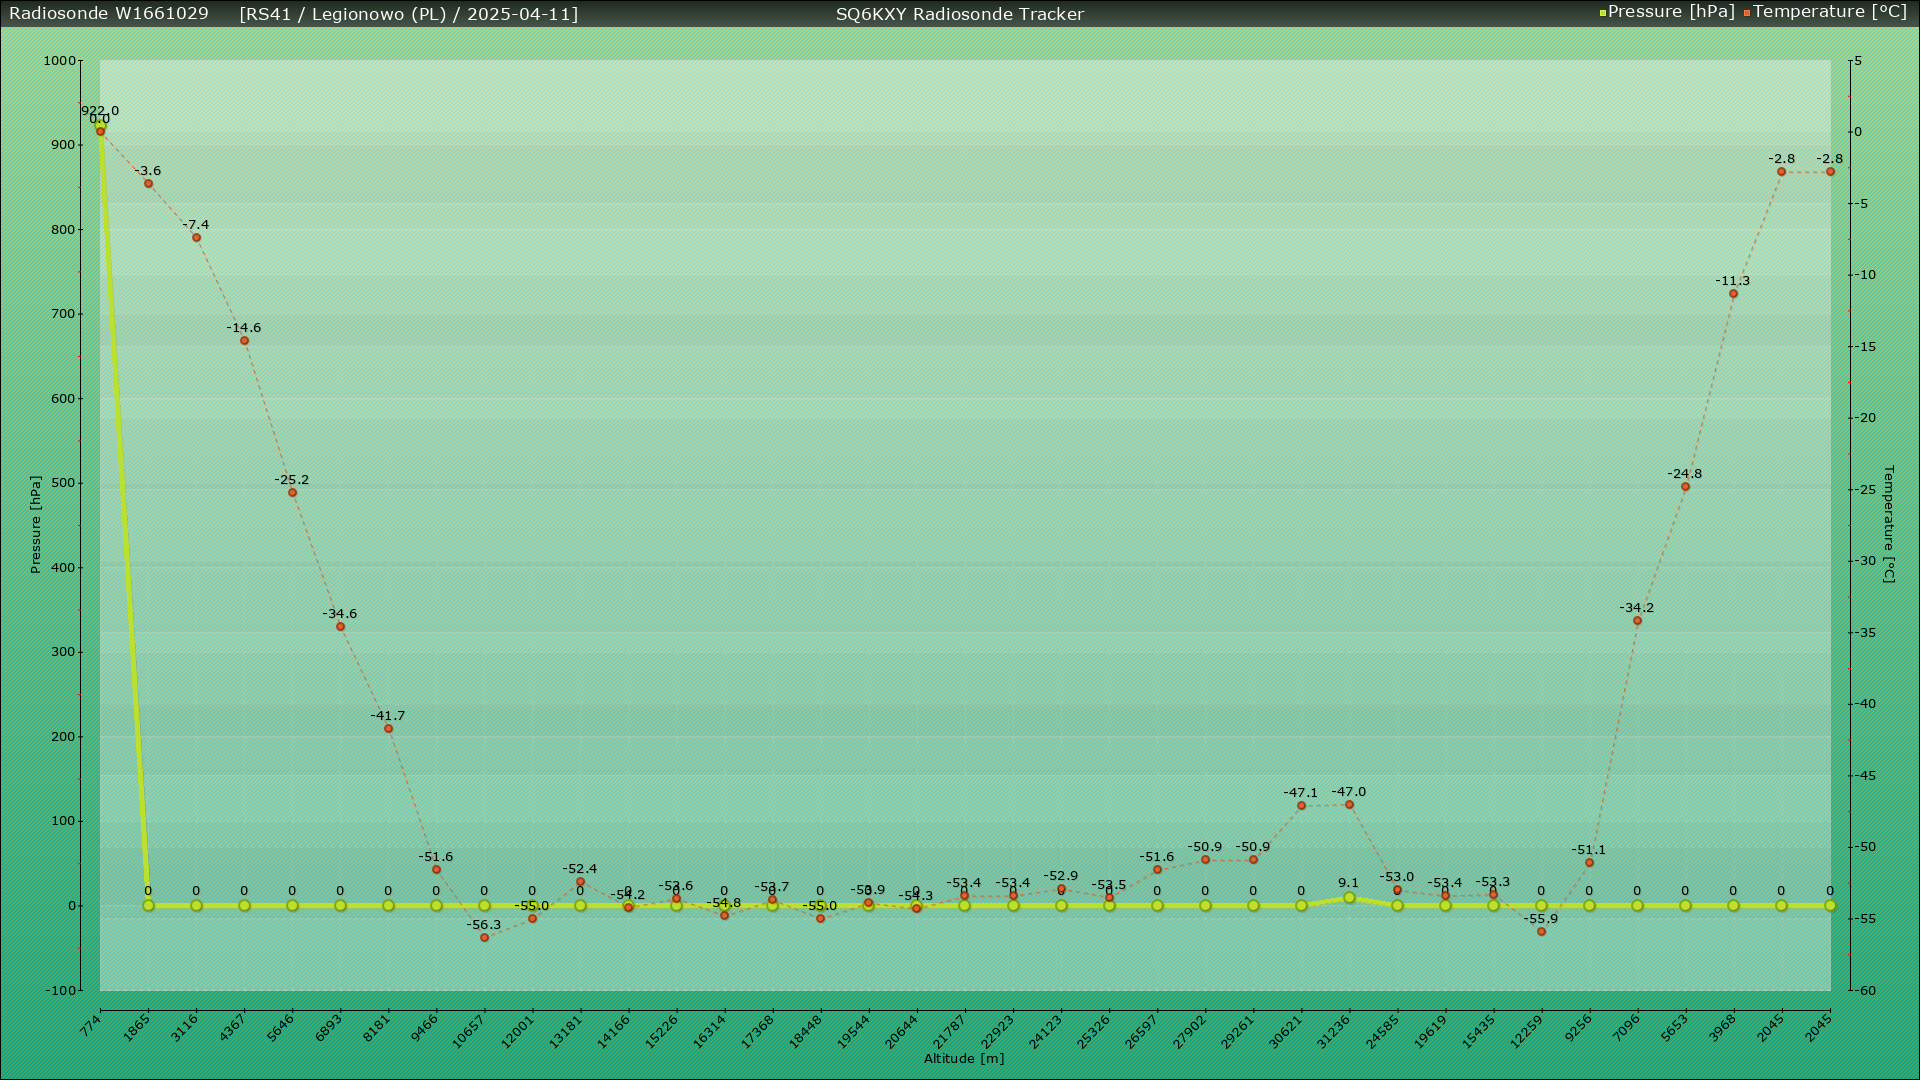Click the -3.6 temperature marker
This screenshot has width=1920, height=1080.
click(148, 184)
